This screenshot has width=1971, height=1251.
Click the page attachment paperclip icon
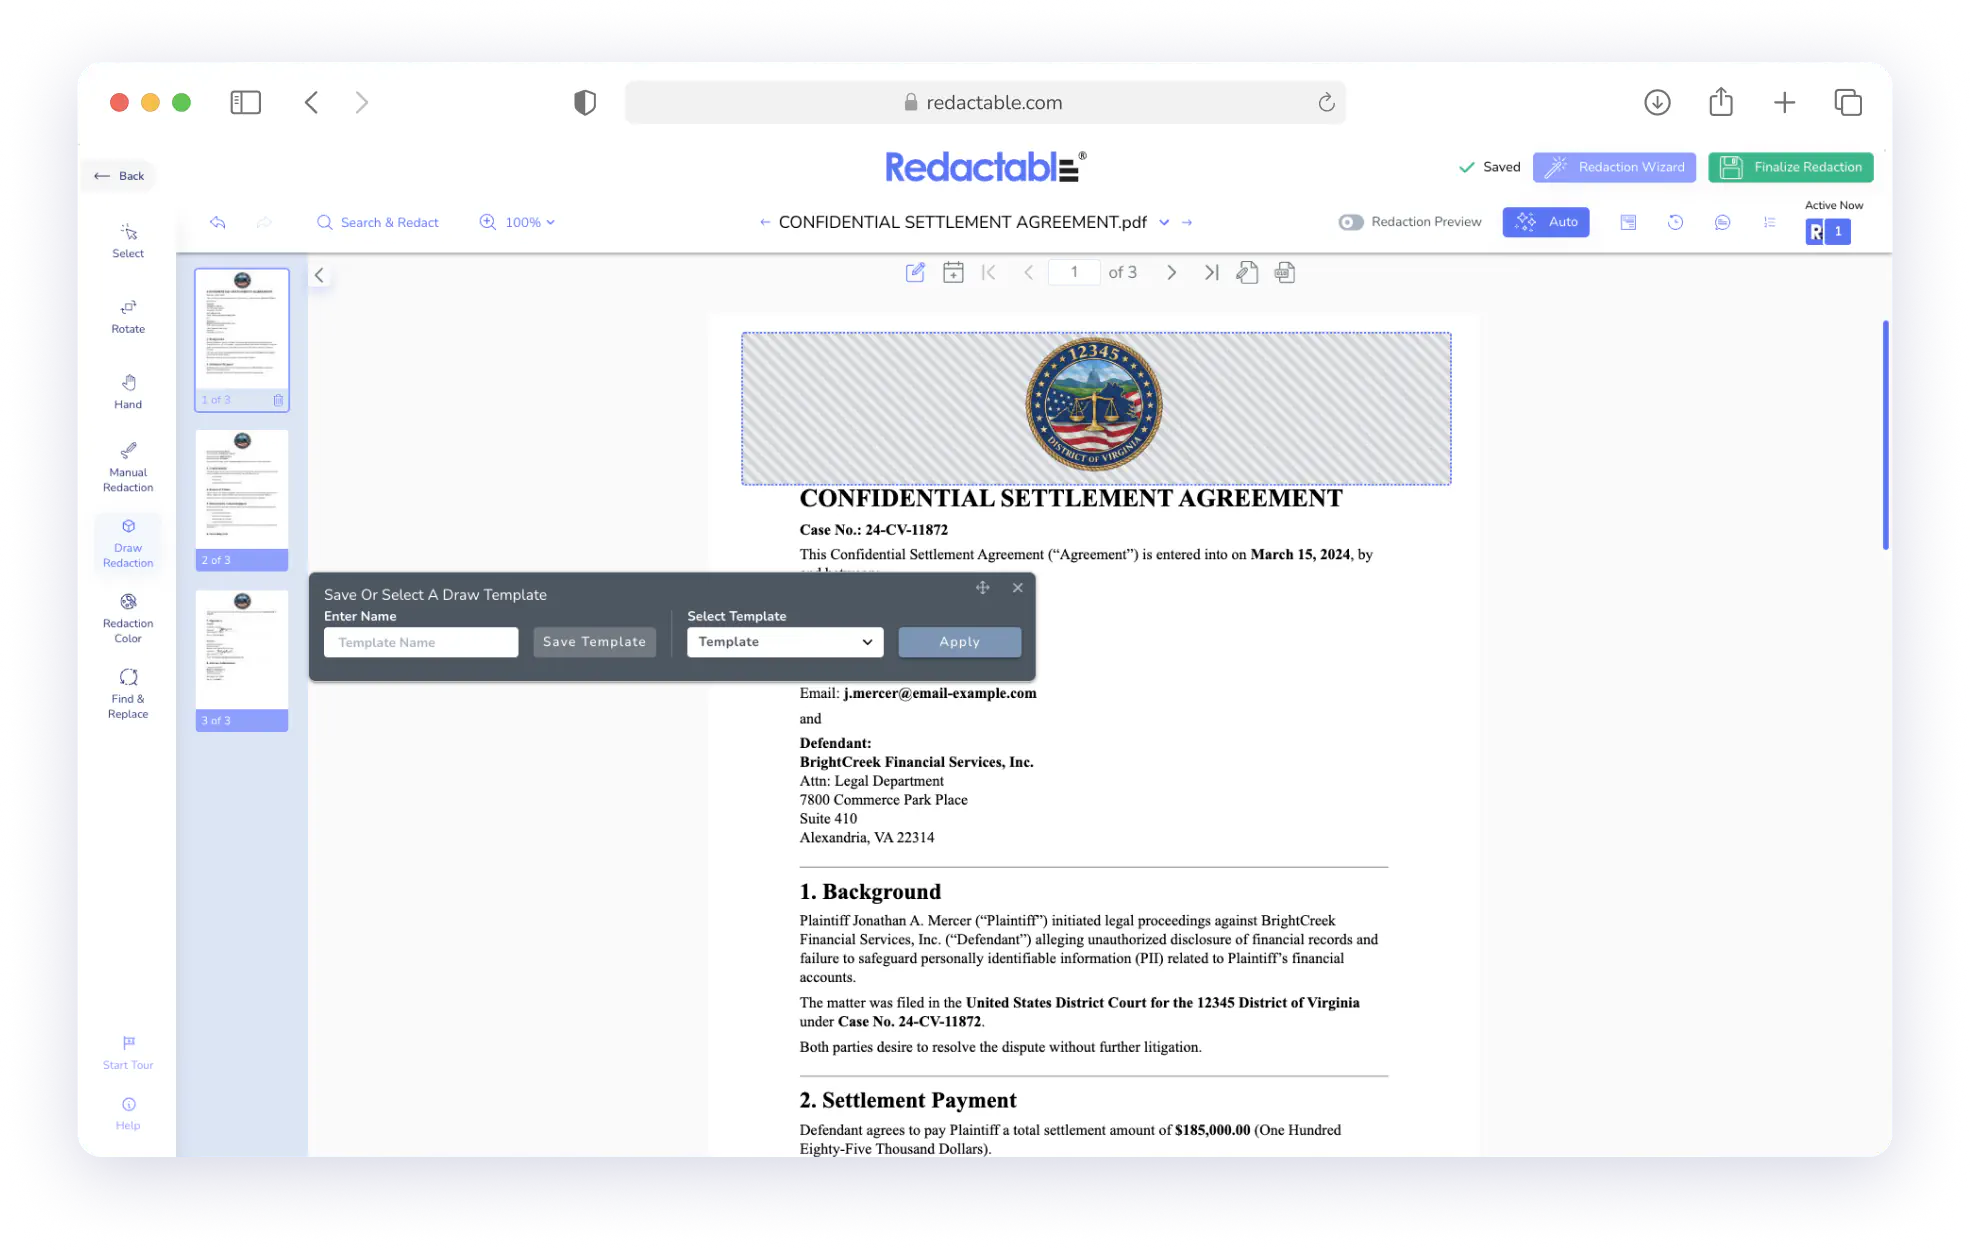coord(1247,272)
